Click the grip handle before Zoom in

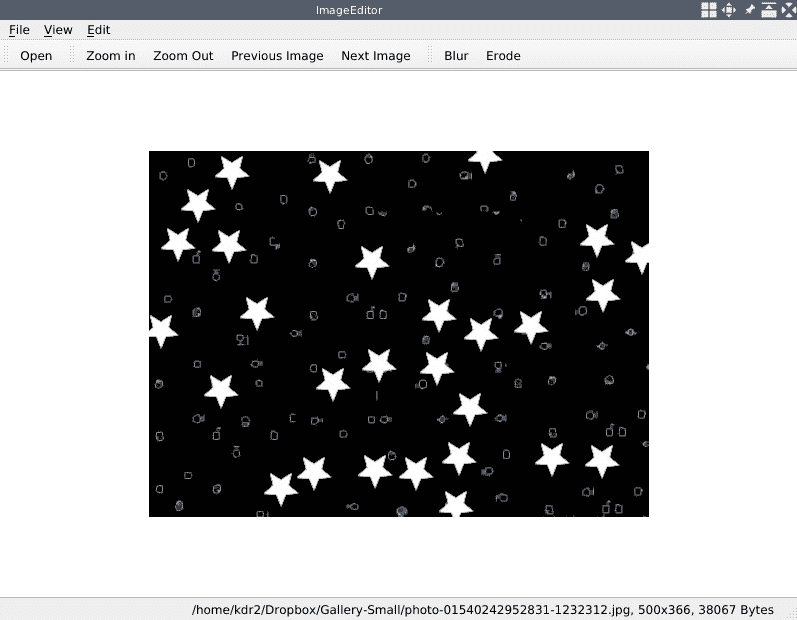pos(73,56)
